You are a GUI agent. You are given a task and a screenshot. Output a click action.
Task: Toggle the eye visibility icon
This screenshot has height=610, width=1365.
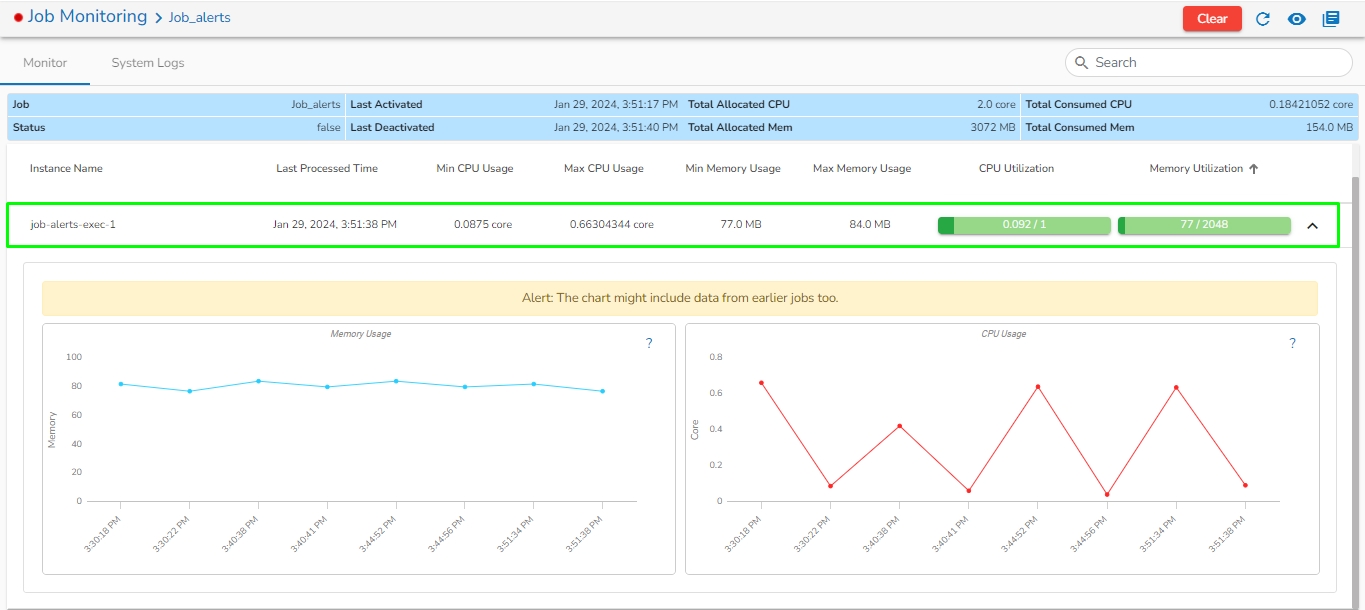tap(1297, 19)
